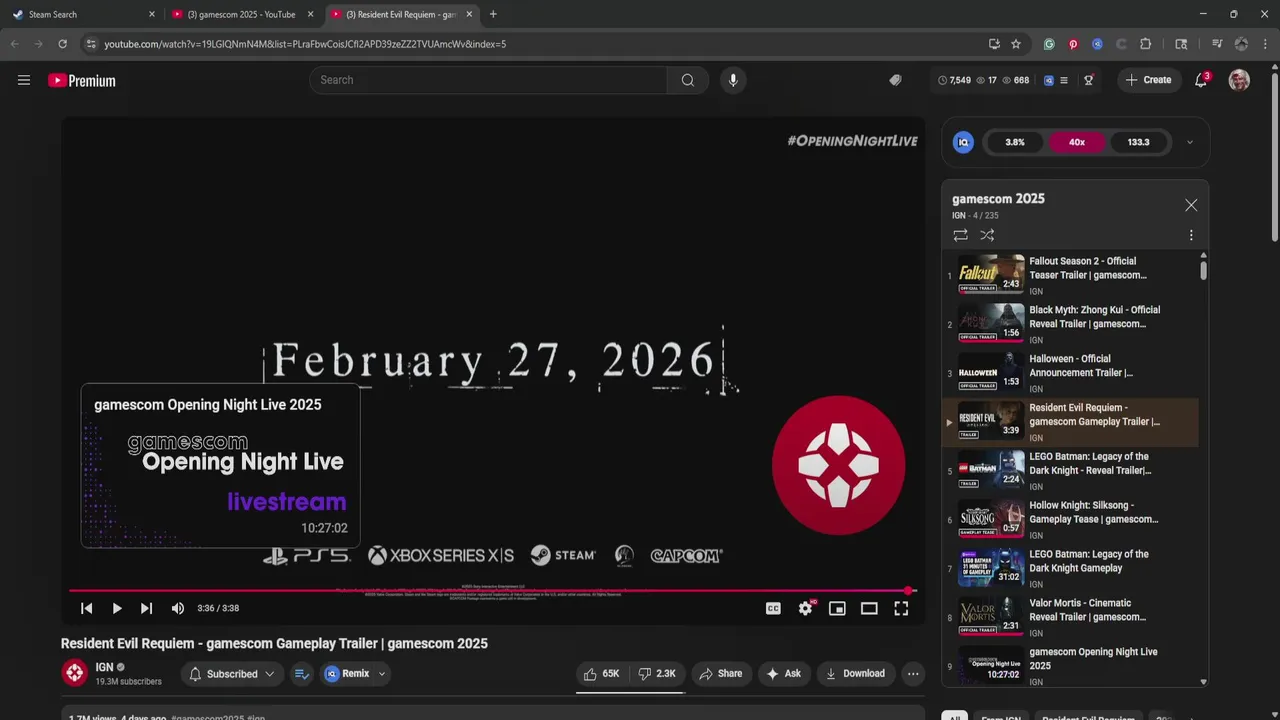Screen dimensions: 1280x720
Task: Select the Resident Evil Requiem browser tab
Action: point(400,14)
